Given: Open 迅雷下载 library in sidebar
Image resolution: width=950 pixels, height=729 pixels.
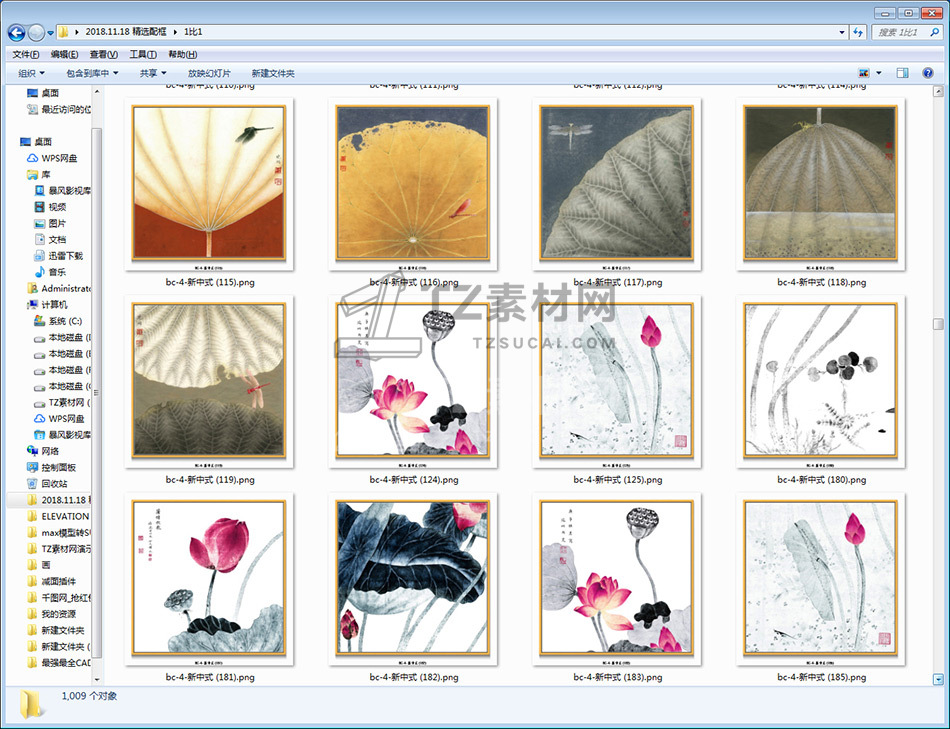Looking at the screenshot, I should (58, 256).
